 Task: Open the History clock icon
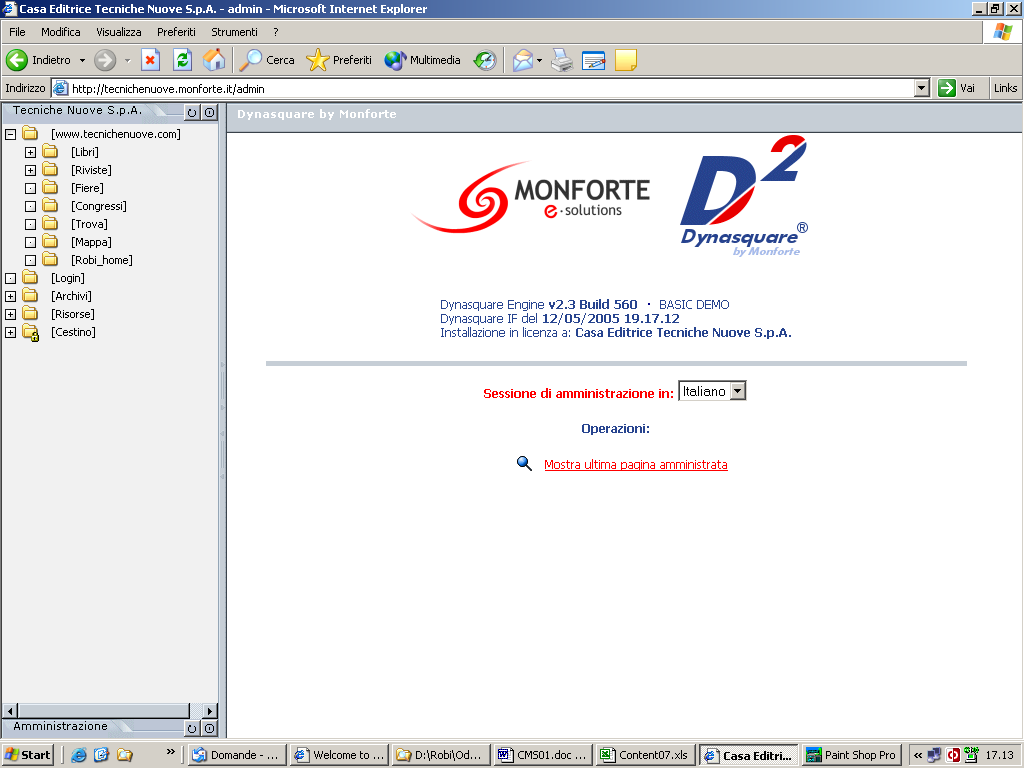(485, 60)
